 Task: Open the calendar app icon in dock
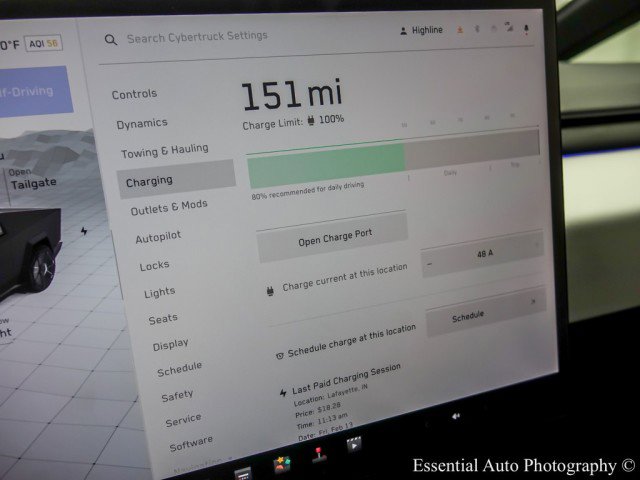point(243,473)
